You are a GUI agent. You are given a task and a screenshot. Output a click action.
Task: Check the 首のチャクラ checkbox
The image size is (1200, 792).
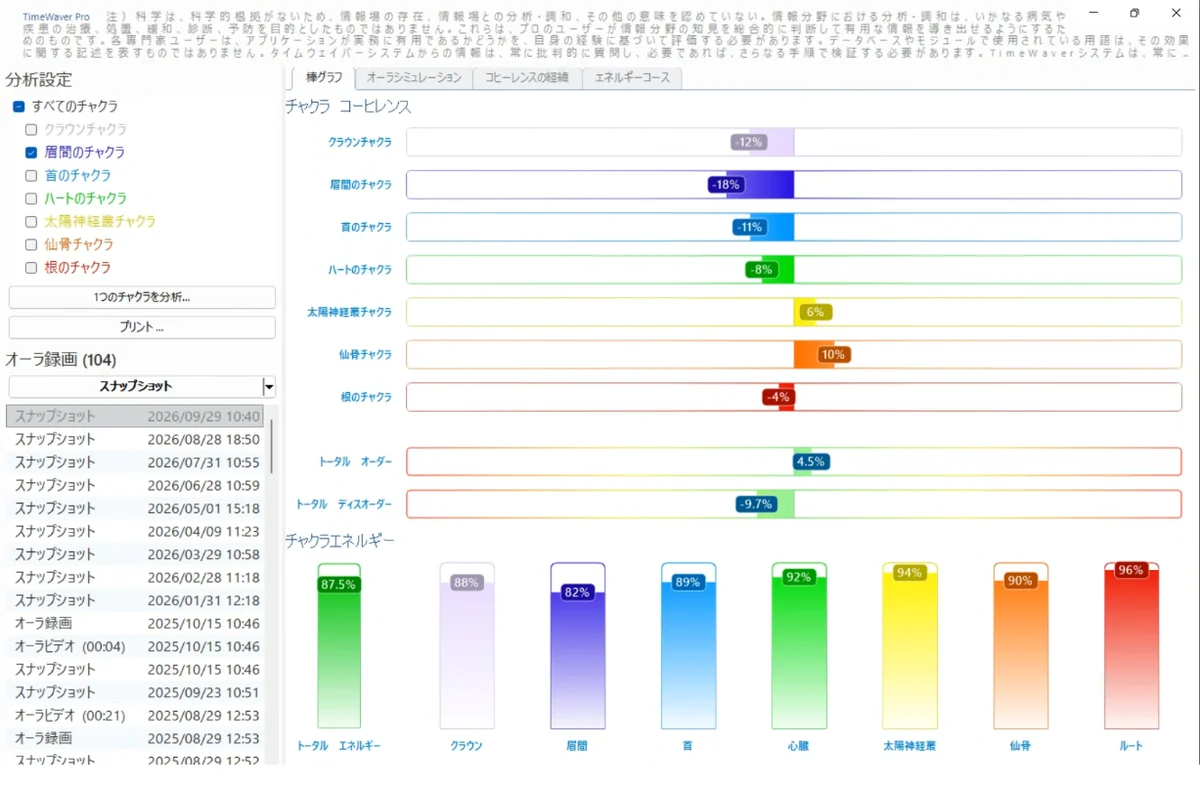click(31, 175)
